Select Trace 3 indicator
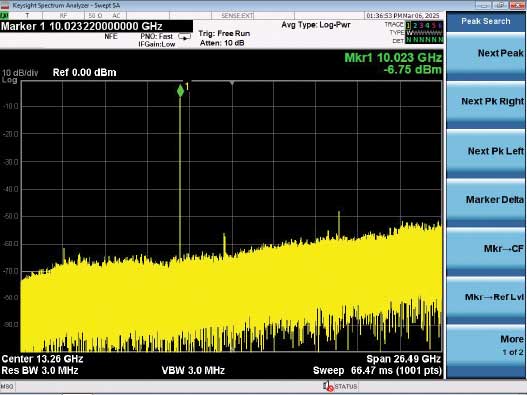527x395 pixels. click(x=421, y=25)
